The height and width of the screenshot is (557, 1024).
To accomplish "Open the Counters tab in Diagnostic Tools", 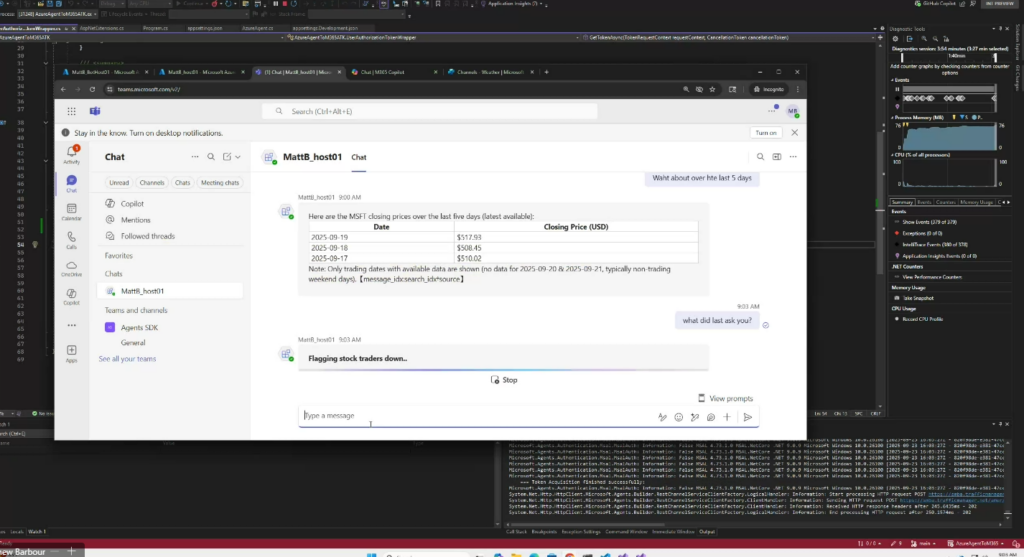I will (945, 202).
